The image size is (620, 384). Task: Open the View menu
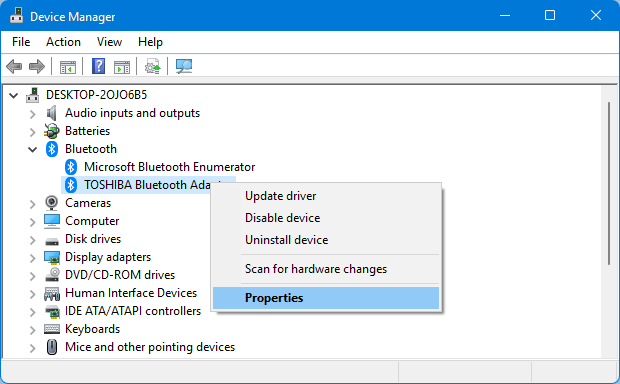click(x=109, y=42)
